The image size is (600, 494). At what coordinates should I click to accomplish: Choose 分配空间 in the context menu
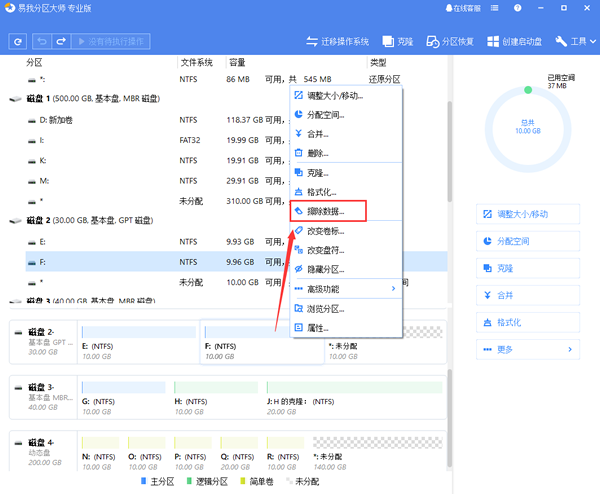coord(346,114)
